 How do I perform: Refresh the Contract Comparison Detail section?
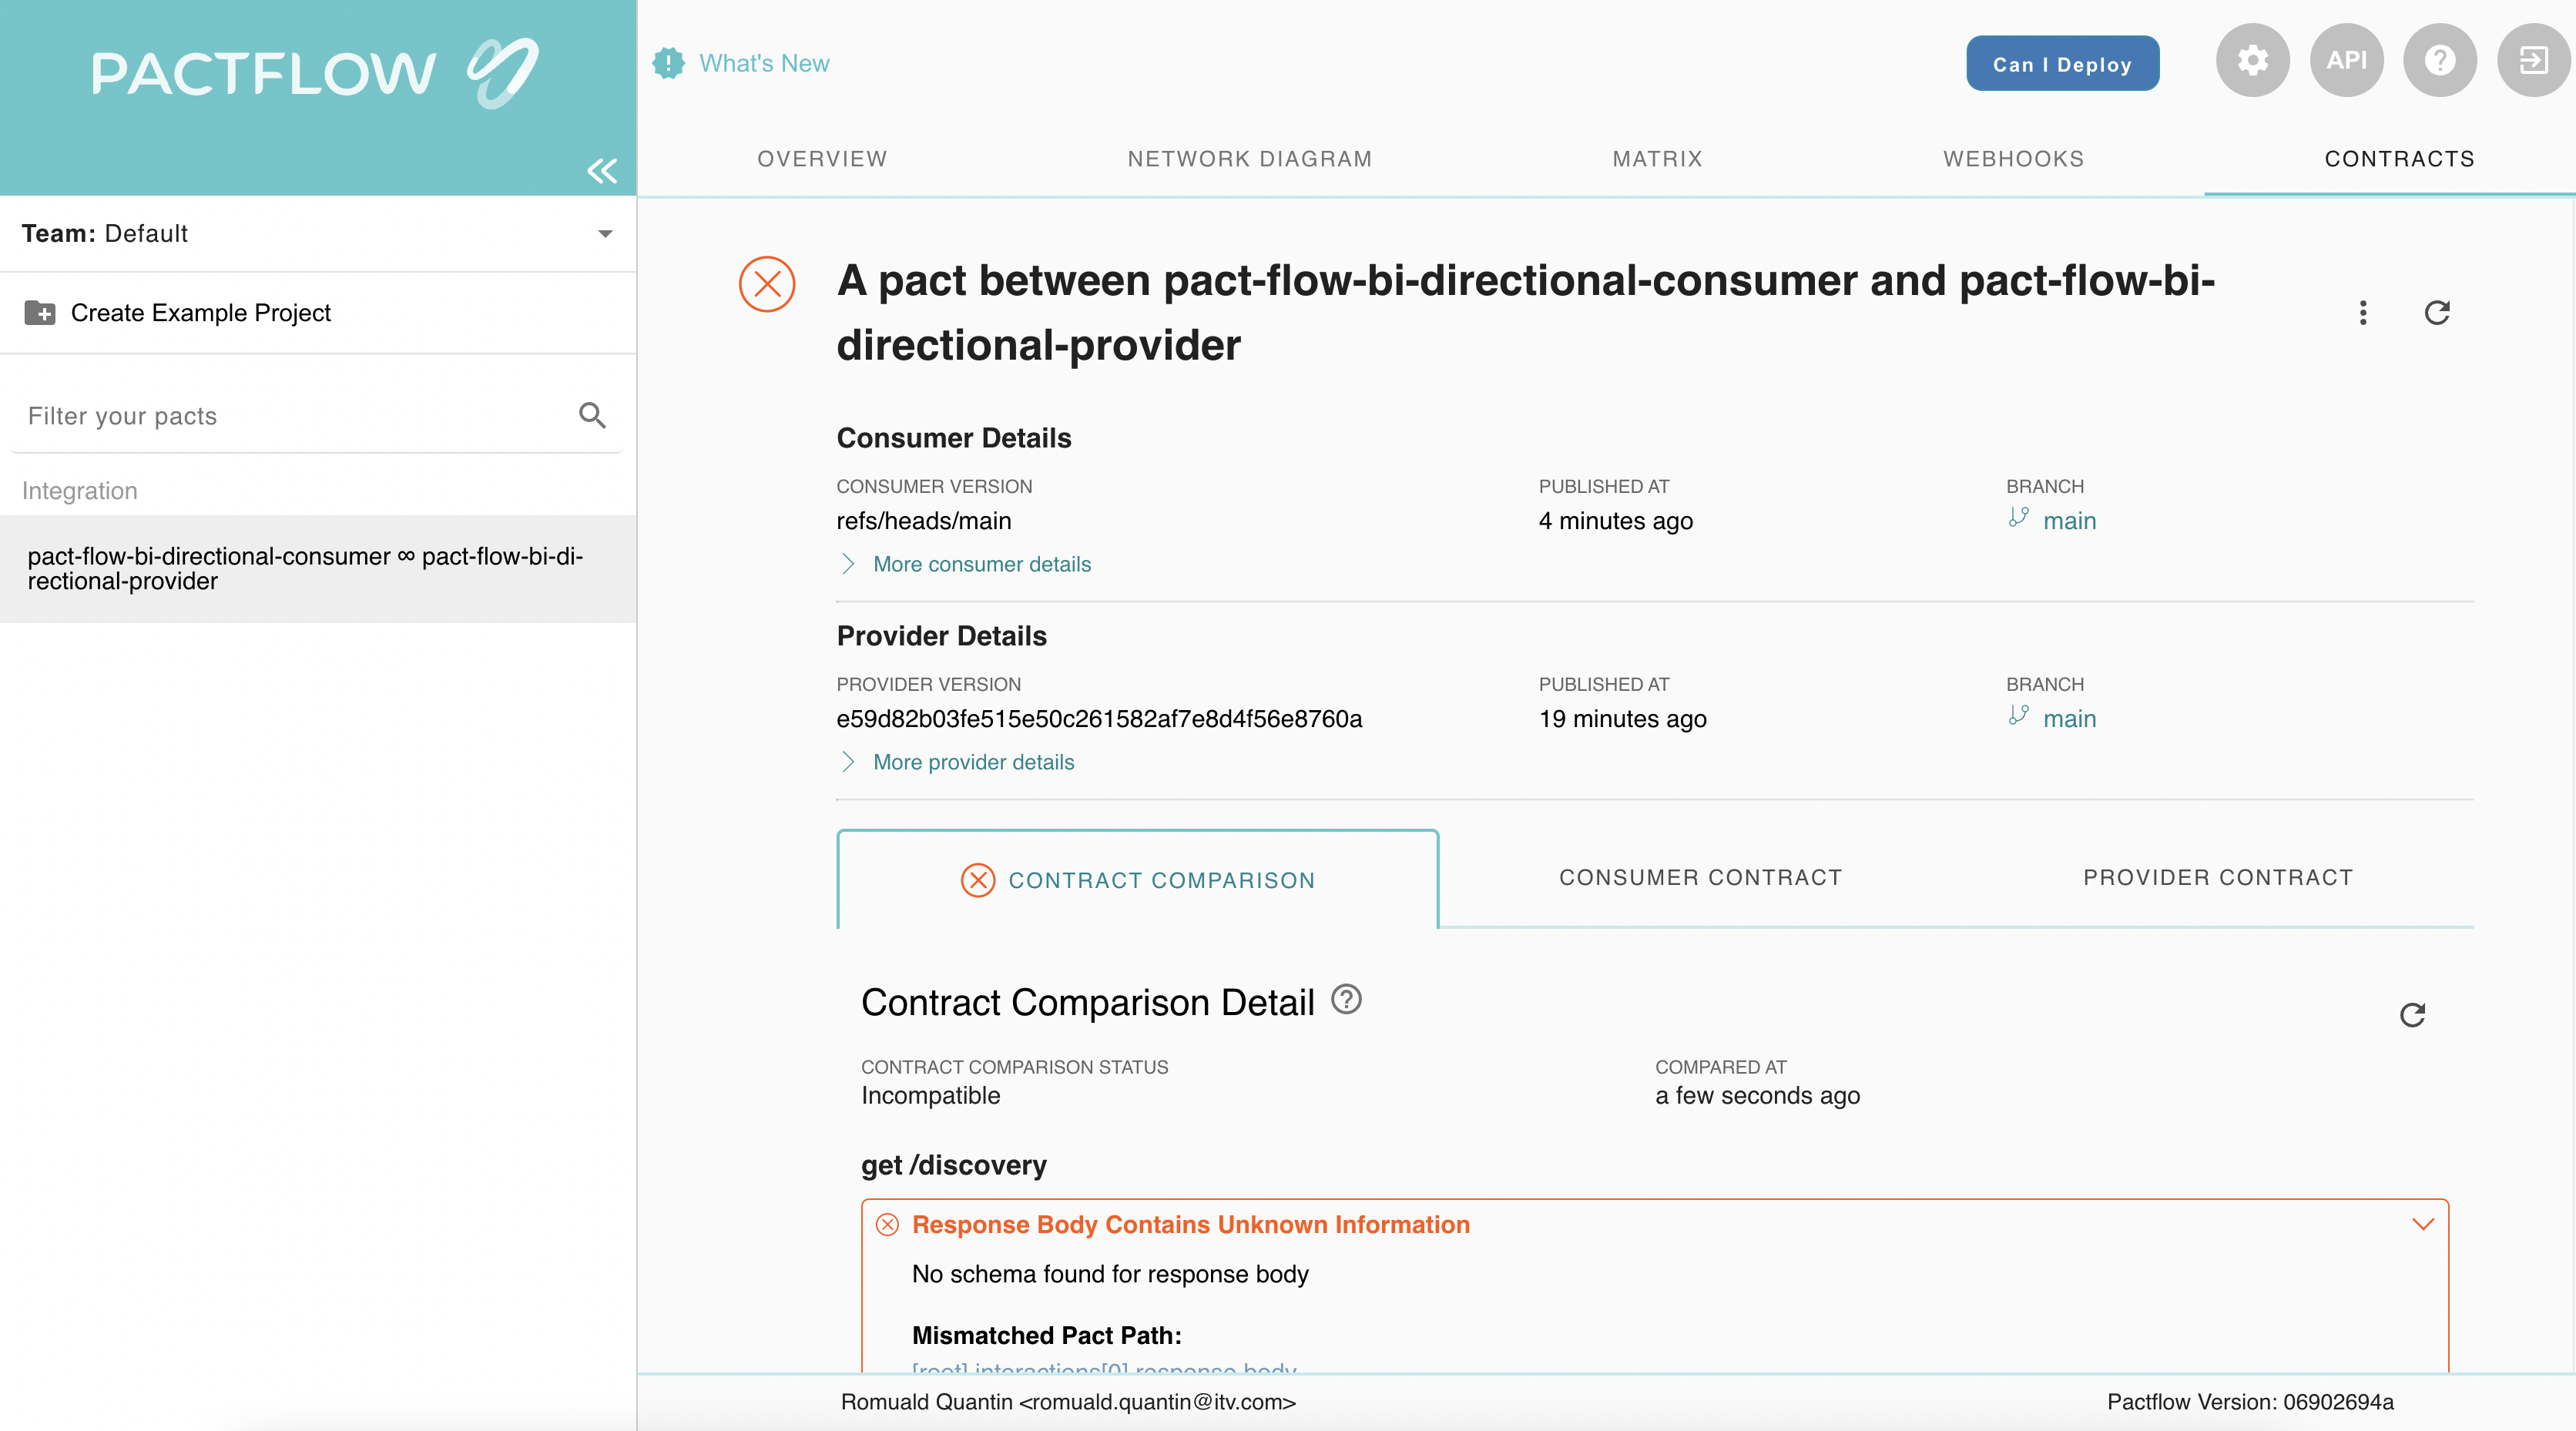(x=2413, y=1015)
